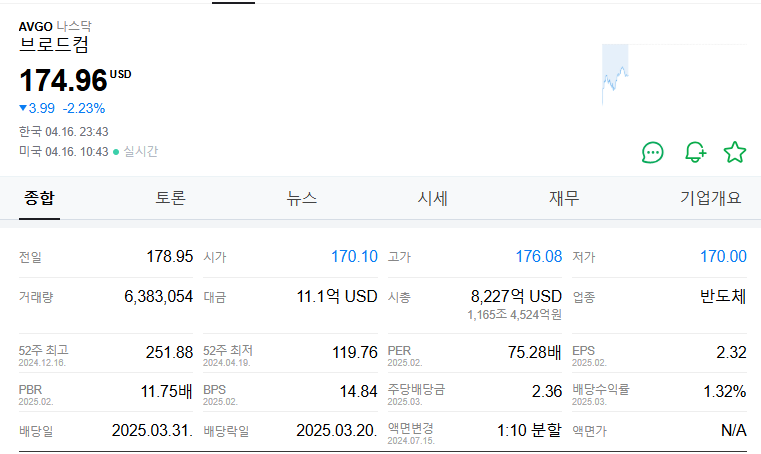The height and width of the screenshot is (454, 761).
Task: Click the market cap 8,227억 USD
Action: click(516, 296)
